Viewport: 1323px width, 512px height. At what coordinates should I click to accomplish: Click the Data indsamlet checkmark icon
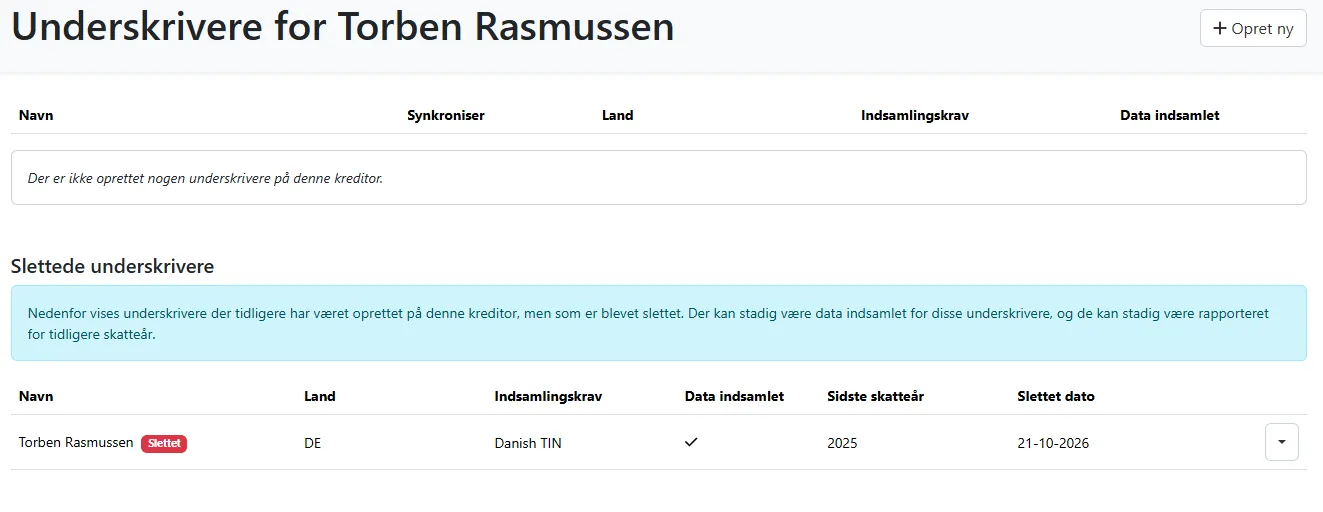[691, 442]
